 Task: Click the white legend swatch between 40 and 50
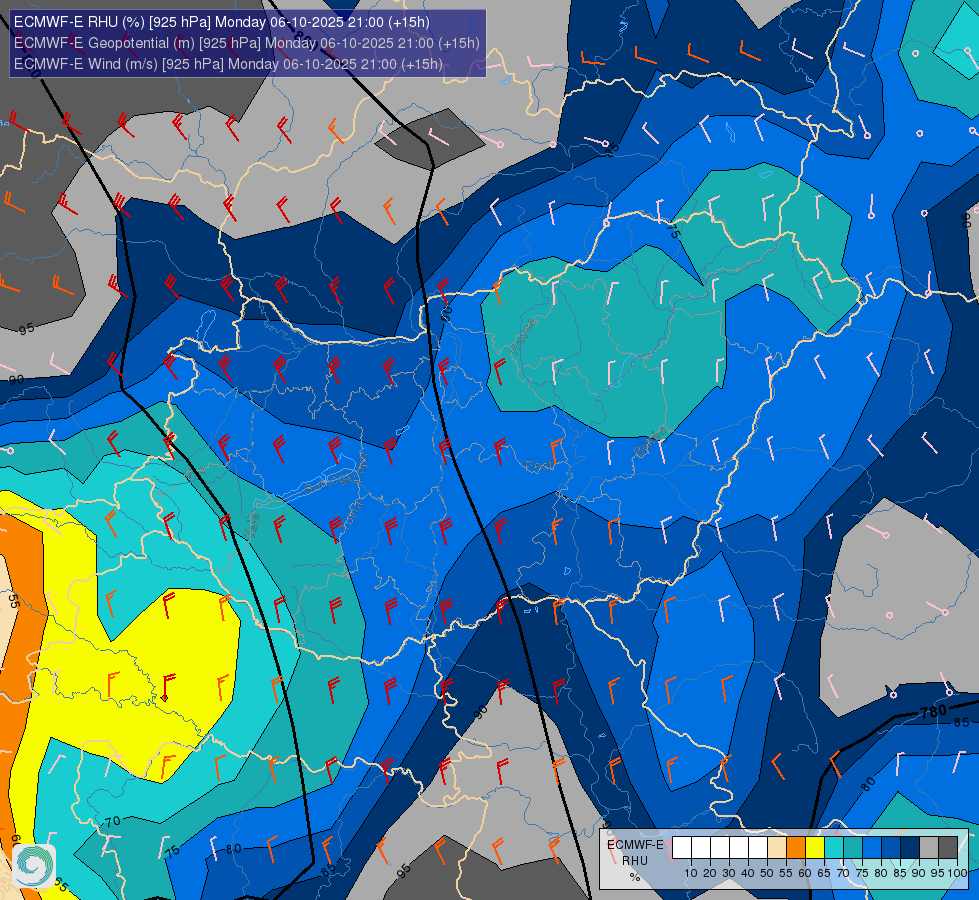pyautogui.click(x=758, y=848)
